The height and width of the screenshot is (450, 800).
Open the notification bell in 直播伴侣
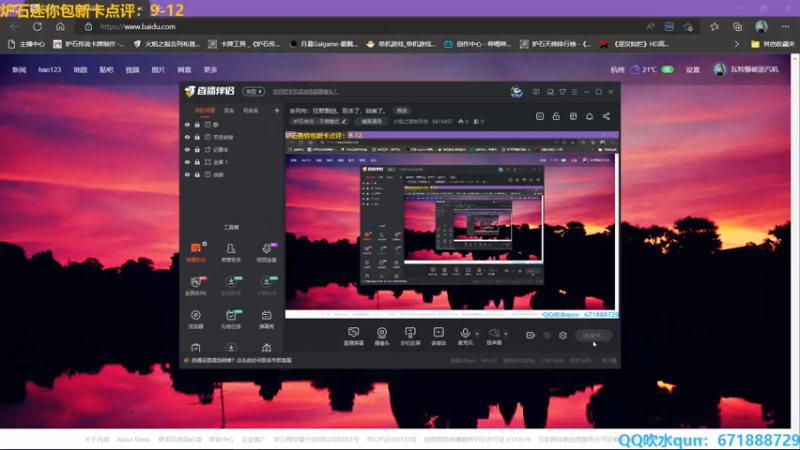coord(589,116)
